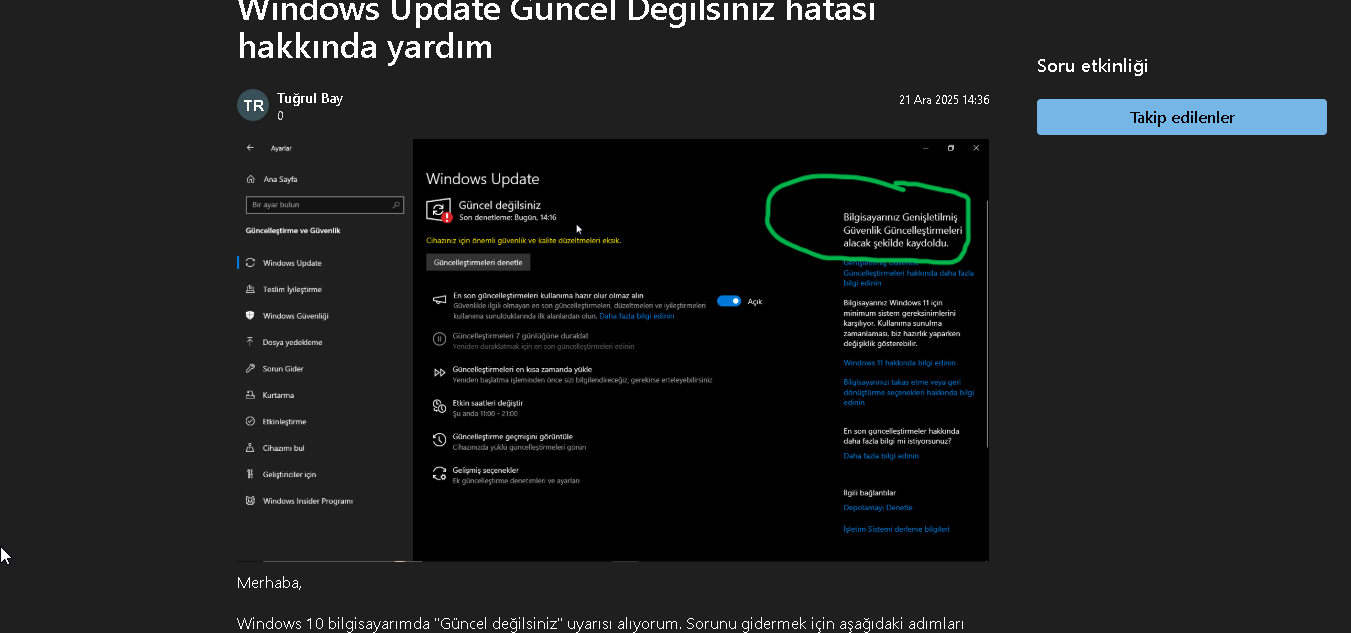Click the embedded settings window minimize button
Image resolution: width=1351 pixels, height=633 pixels.
coord(925,148)
